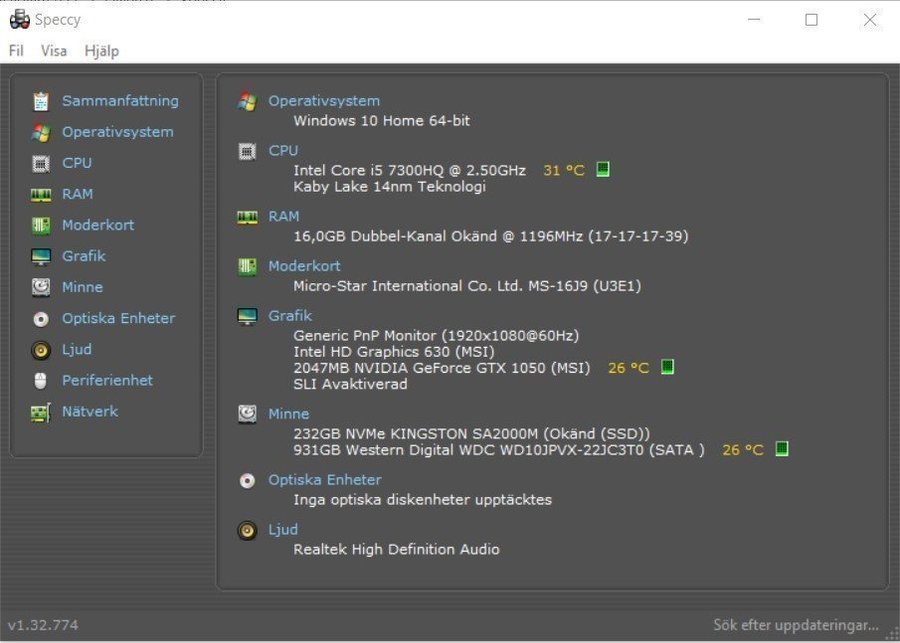
Task: Open the Ljud heading link in summary
Action: [284, 530]
